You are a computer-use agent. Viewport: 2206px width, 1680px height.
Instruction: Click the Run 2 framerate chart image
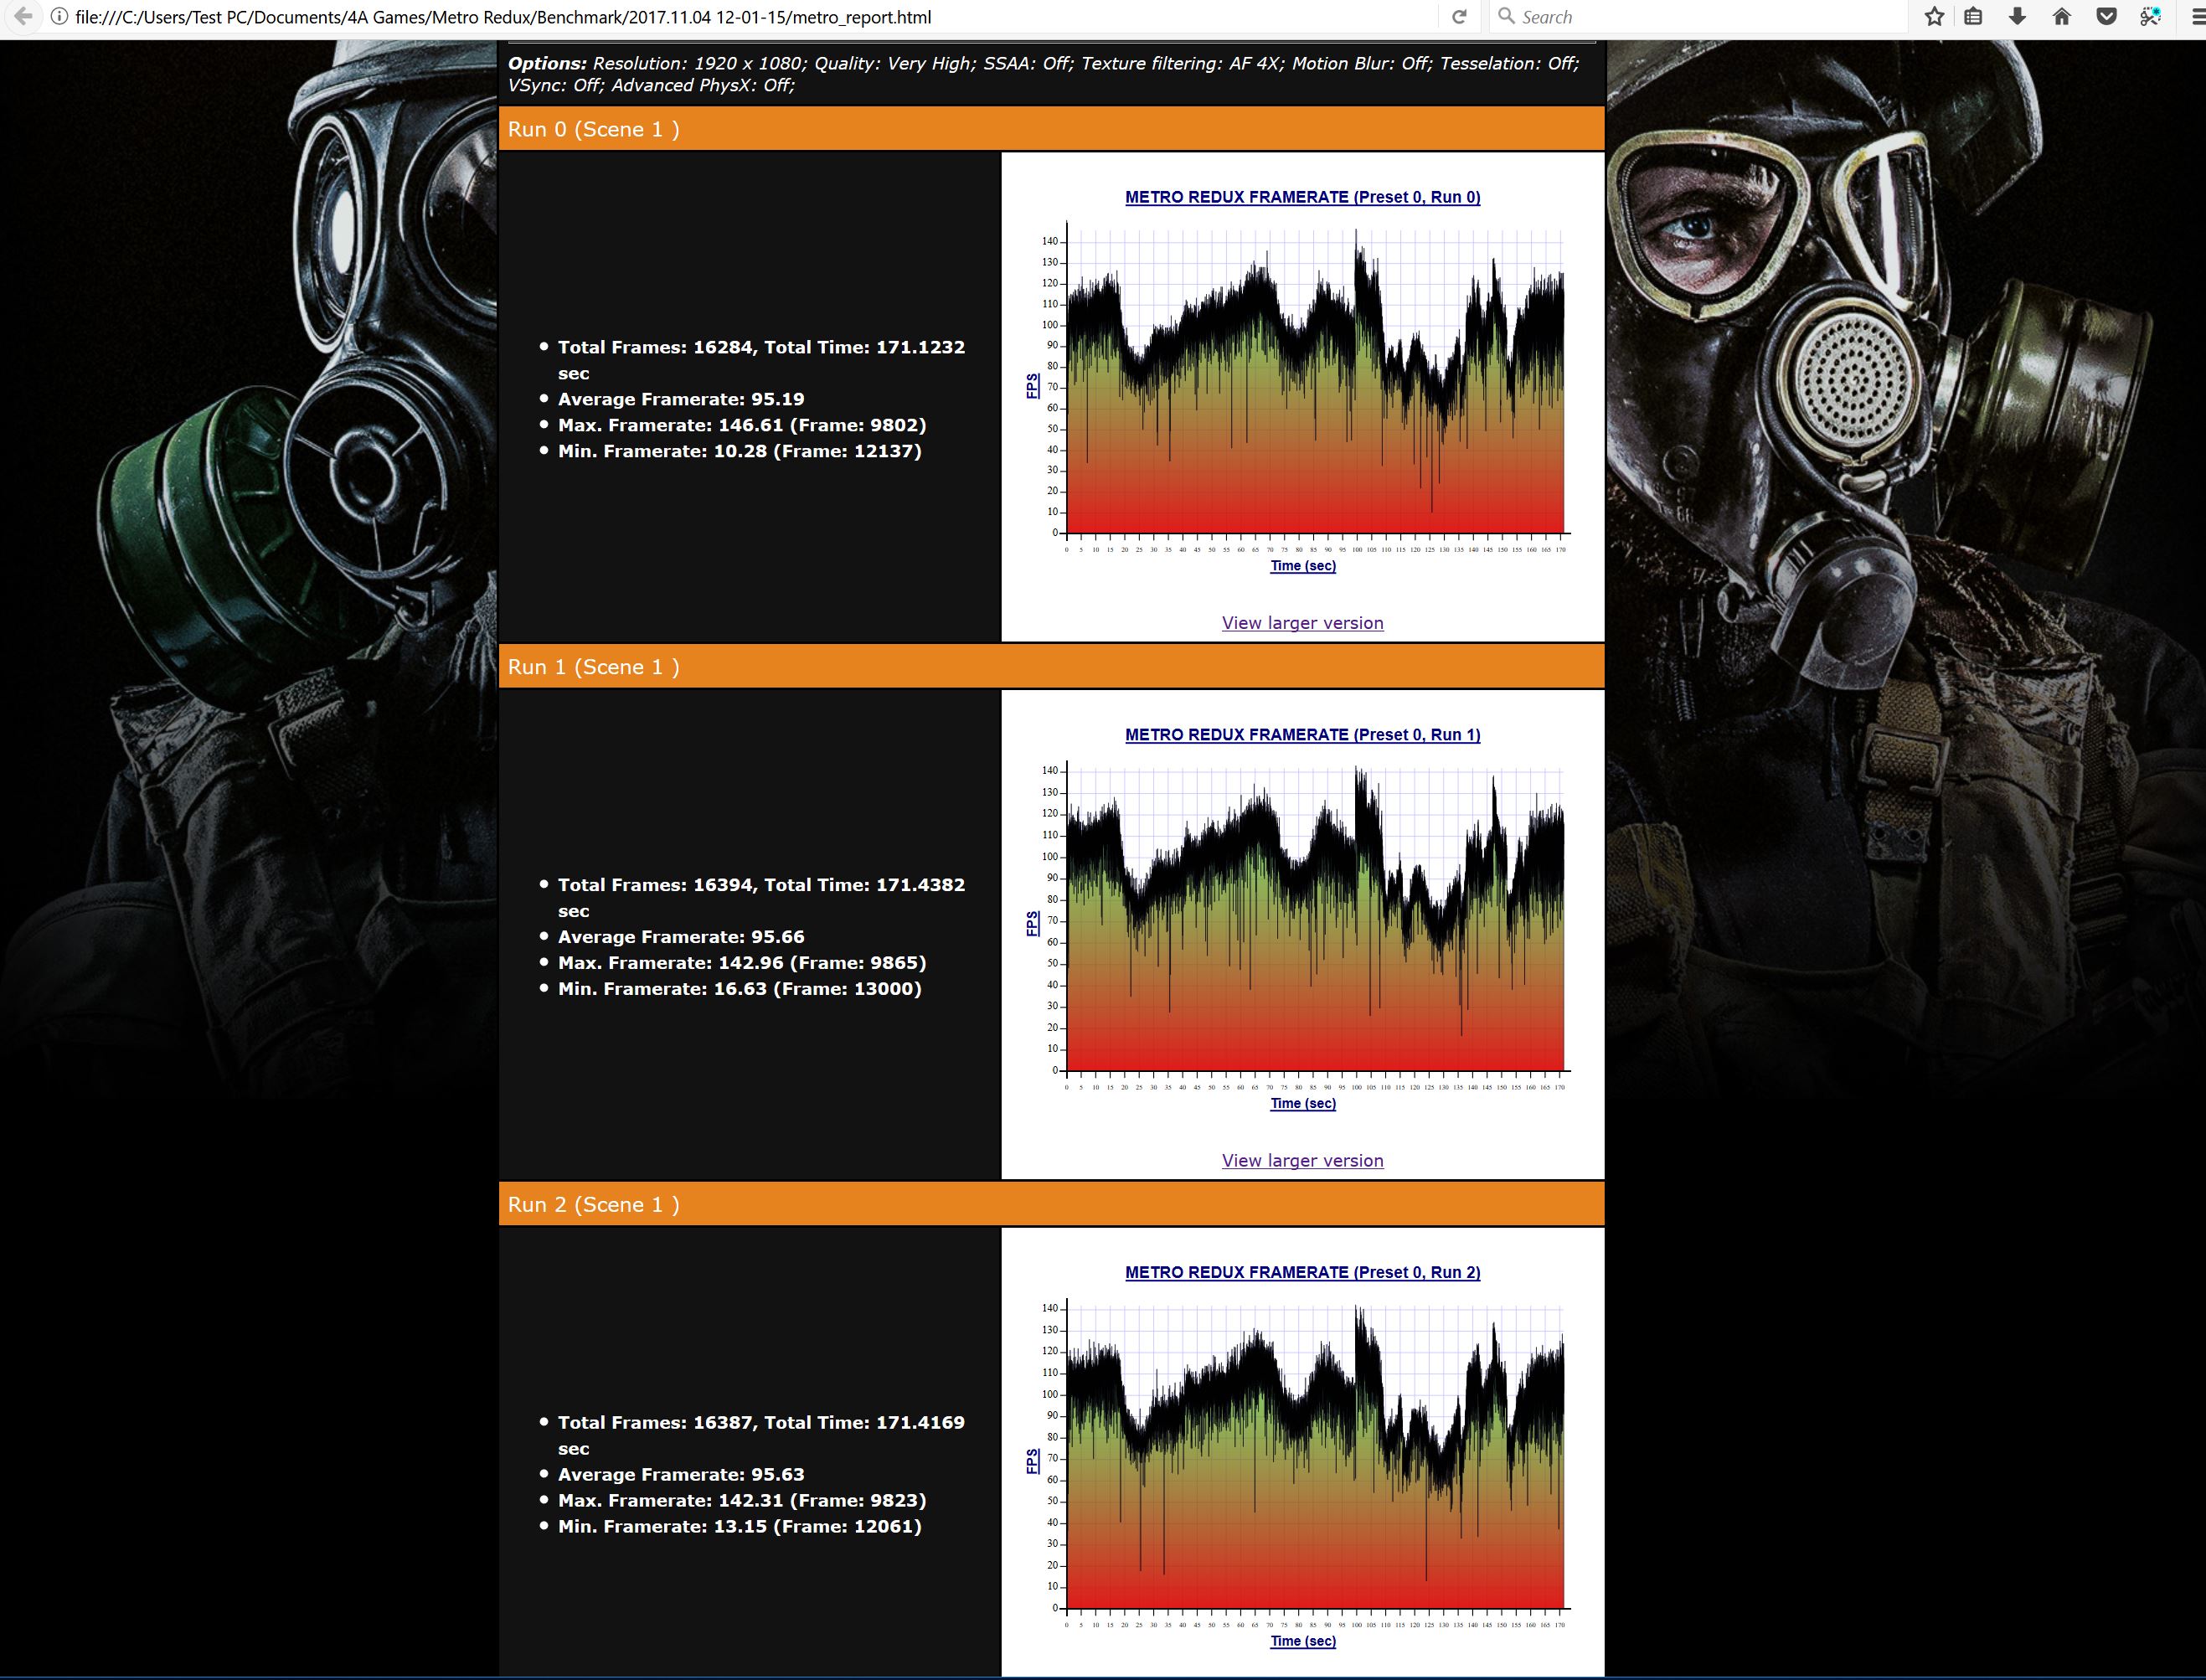pos(1302,1460)
